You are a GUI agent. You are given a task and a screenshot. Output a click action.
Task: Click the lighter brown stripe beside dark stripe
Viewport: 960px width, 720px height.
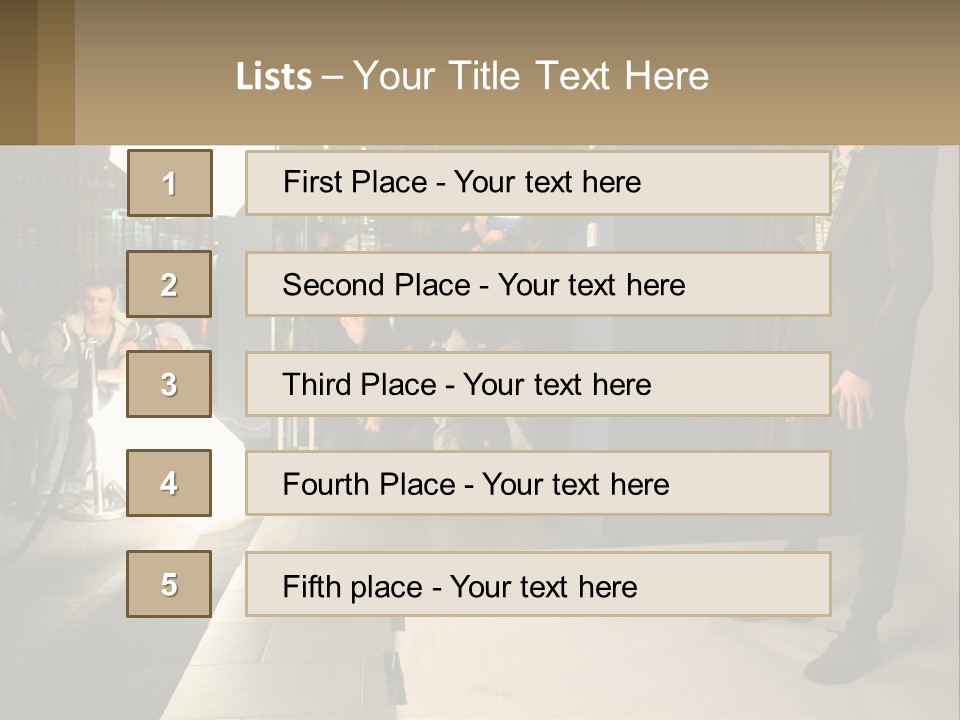pyautogui.click(x=56, y=72)
